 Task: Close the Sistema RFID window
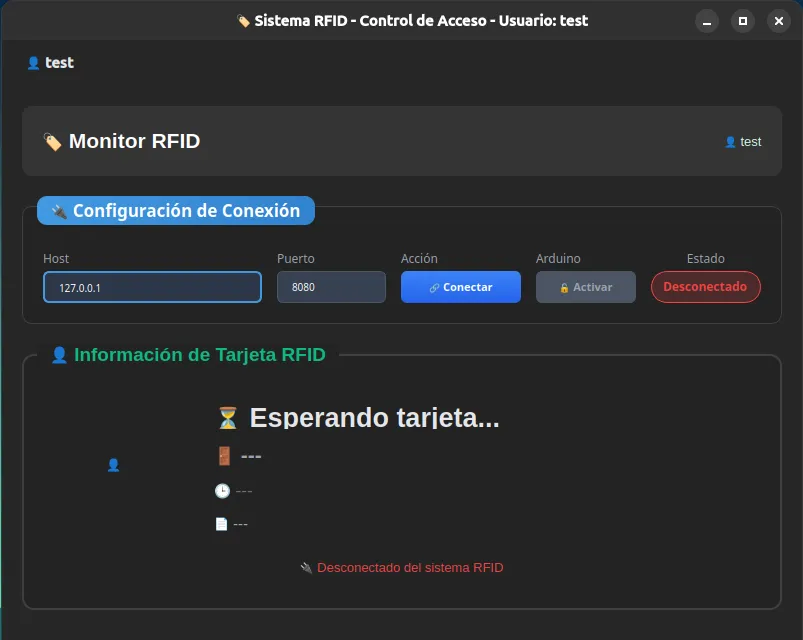pyautogui.click(x=779, y=21)
